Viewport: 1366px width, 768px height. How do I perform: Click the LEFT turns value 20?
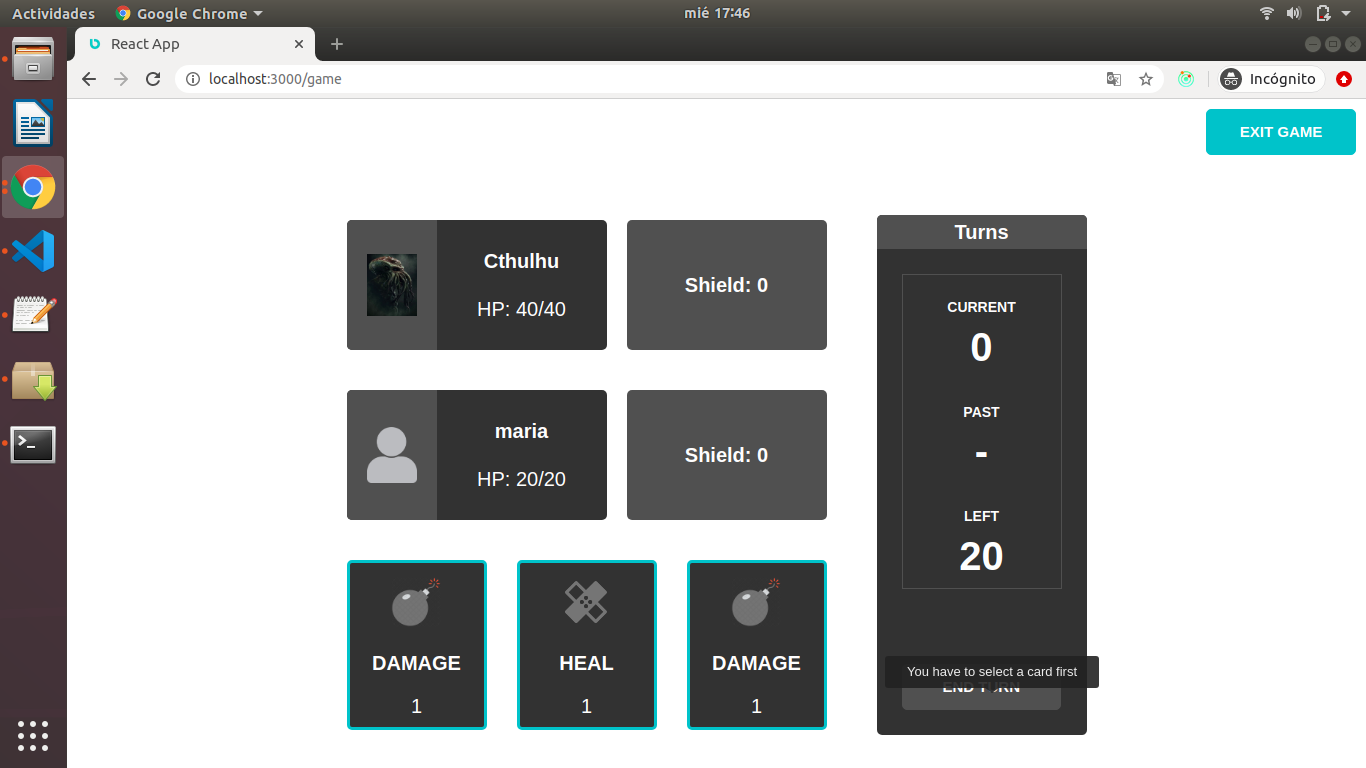(x=981, y=556)
